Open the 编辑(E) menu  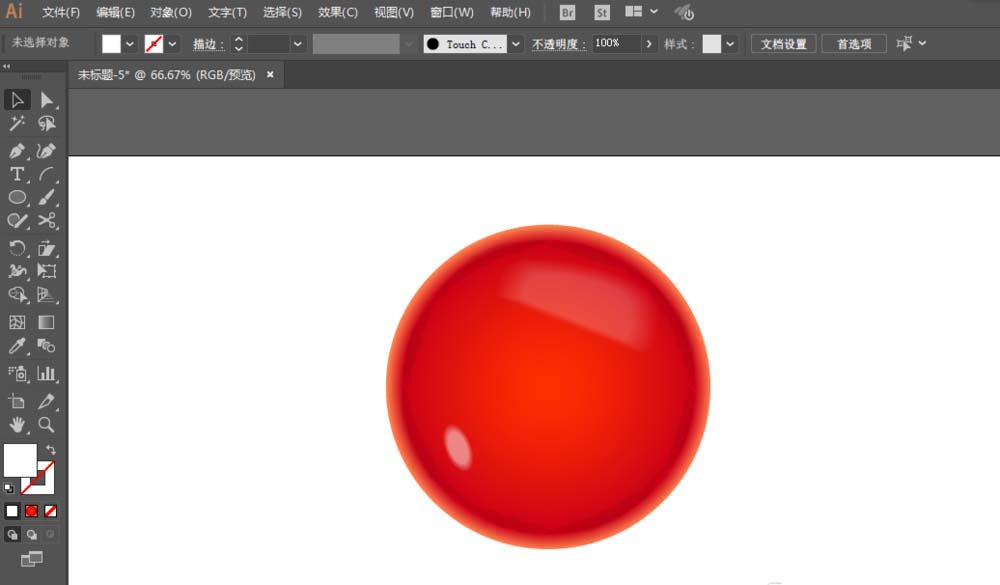[115, 12]
